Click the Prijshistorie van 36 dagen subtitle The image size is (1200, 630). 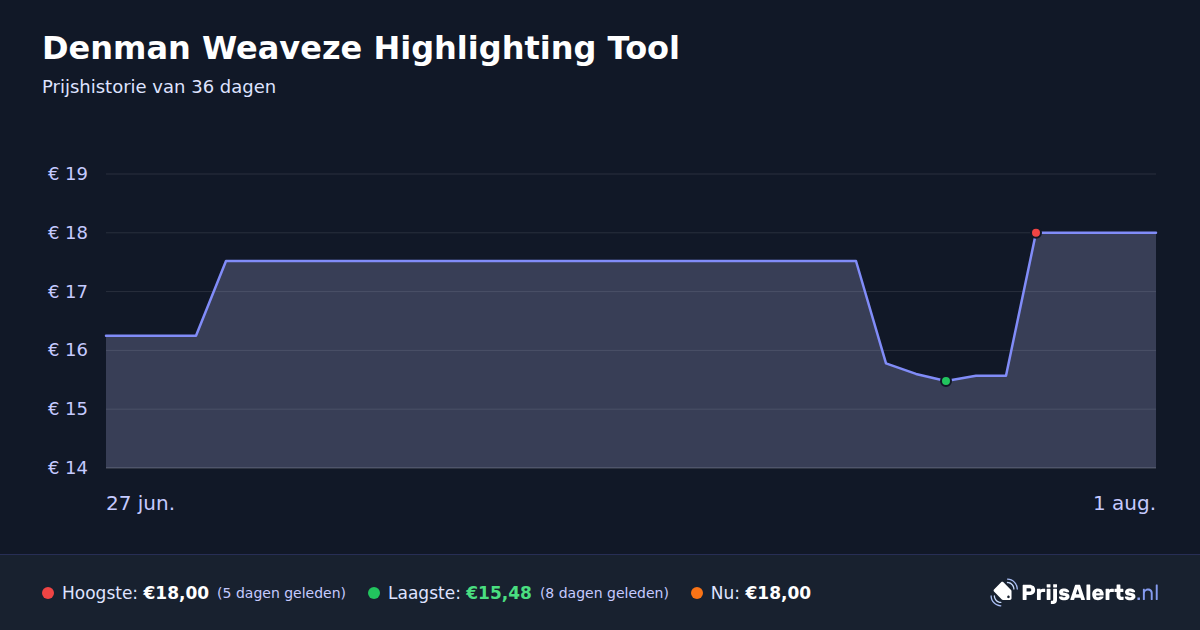pyautogui.click(x=159, y=87)
